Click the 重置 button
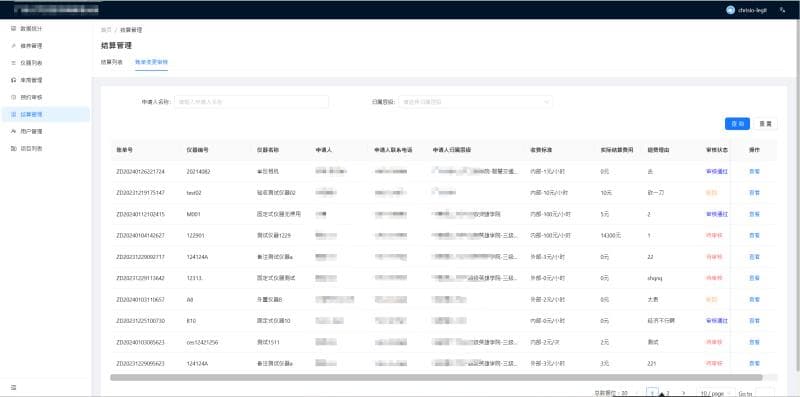 (765, 123)
